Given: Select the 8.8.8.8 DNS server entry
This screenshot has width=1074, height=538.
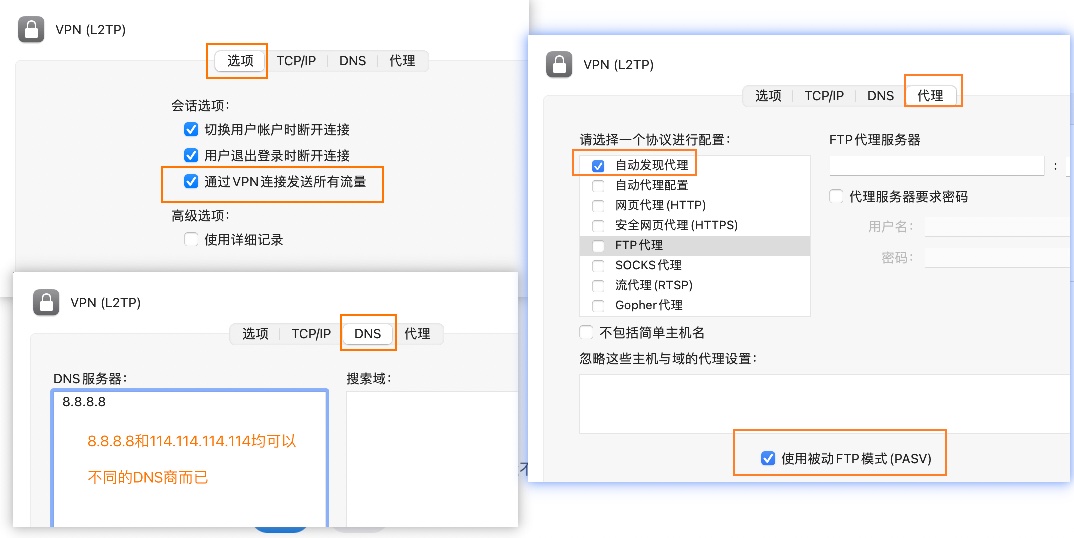Looking at the screenshot, I should [x=84, y=402].
